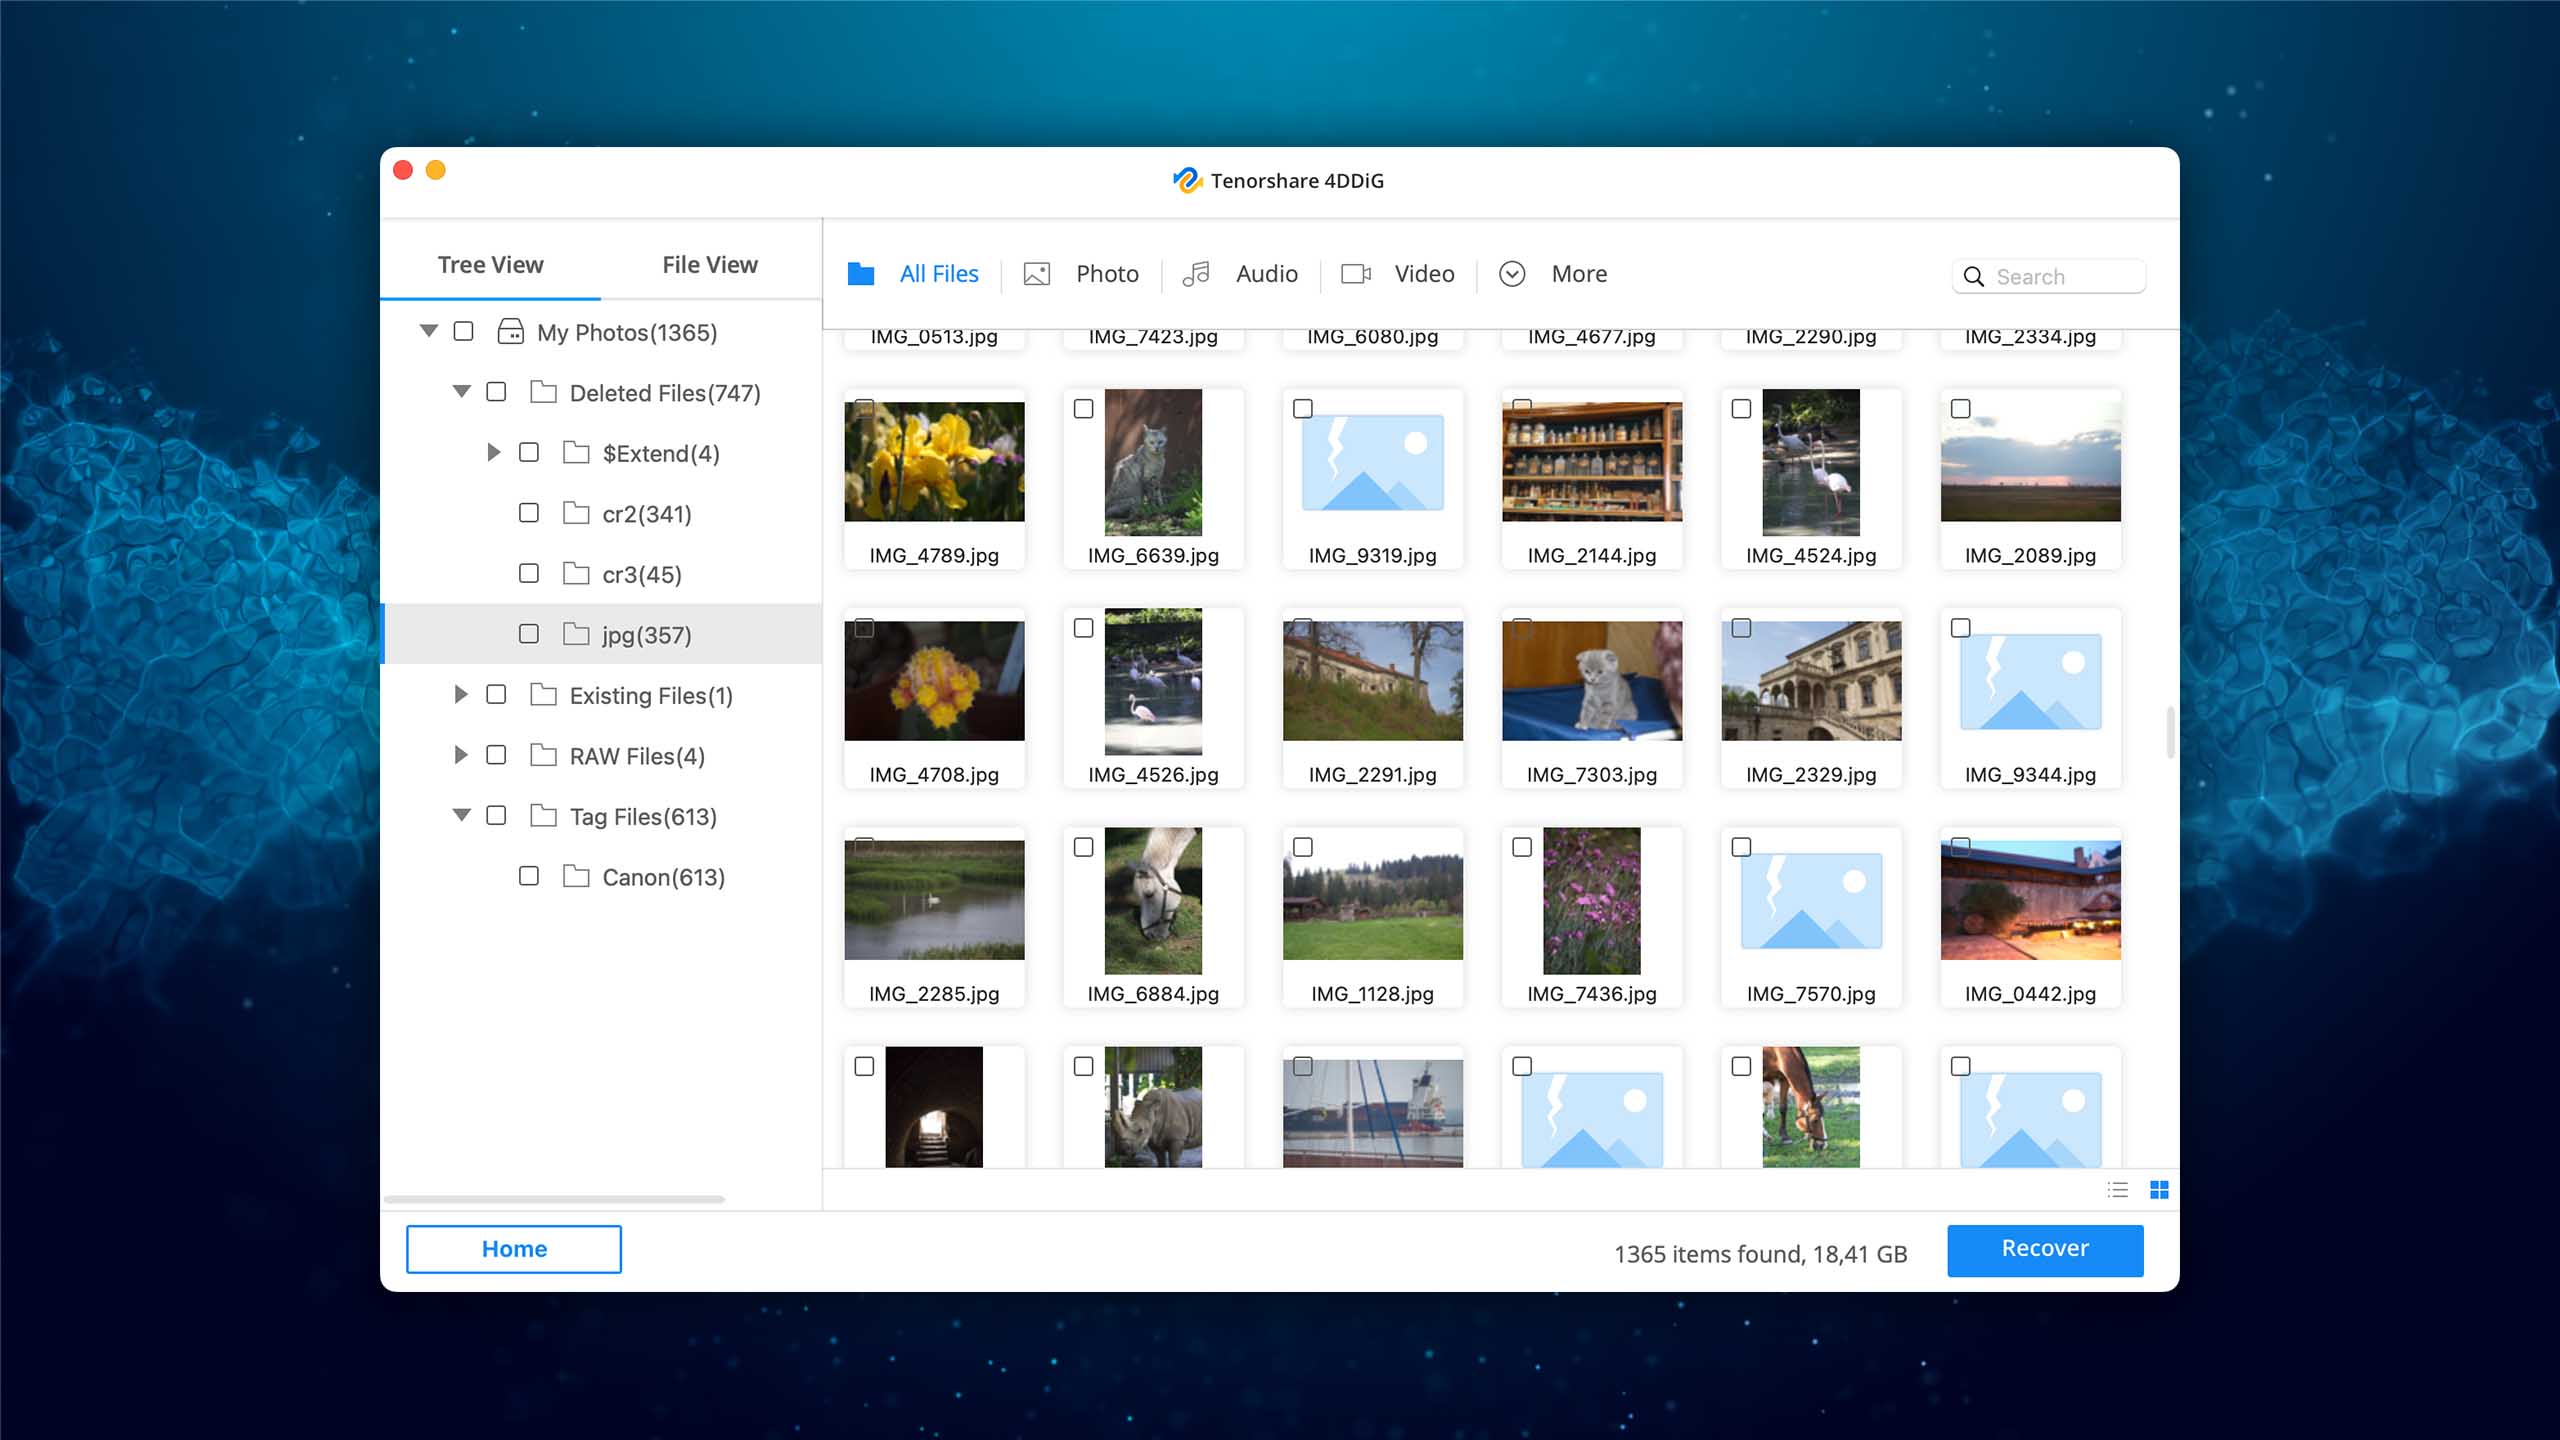Click the Home button
2560x1440 pixels.
514,1249
